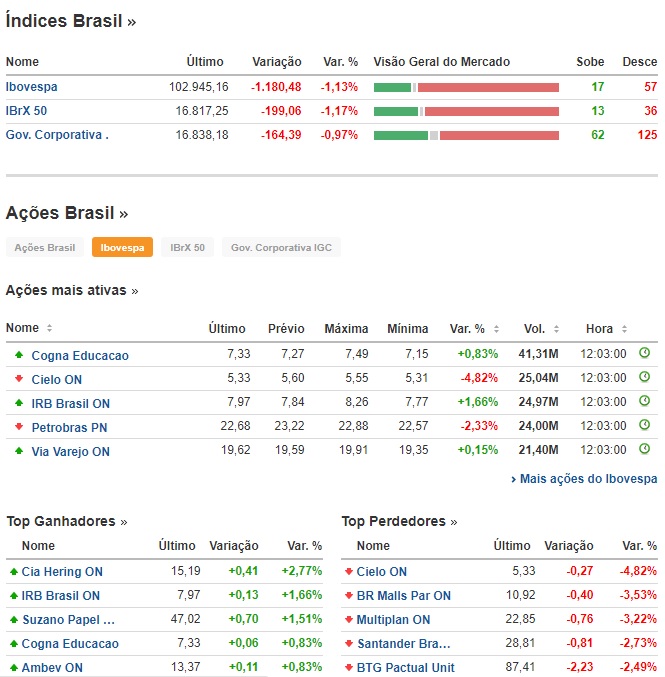Switch to the Ações Brasil tab
This screenshot has height=677, width=665.
[x=45, y=247]
